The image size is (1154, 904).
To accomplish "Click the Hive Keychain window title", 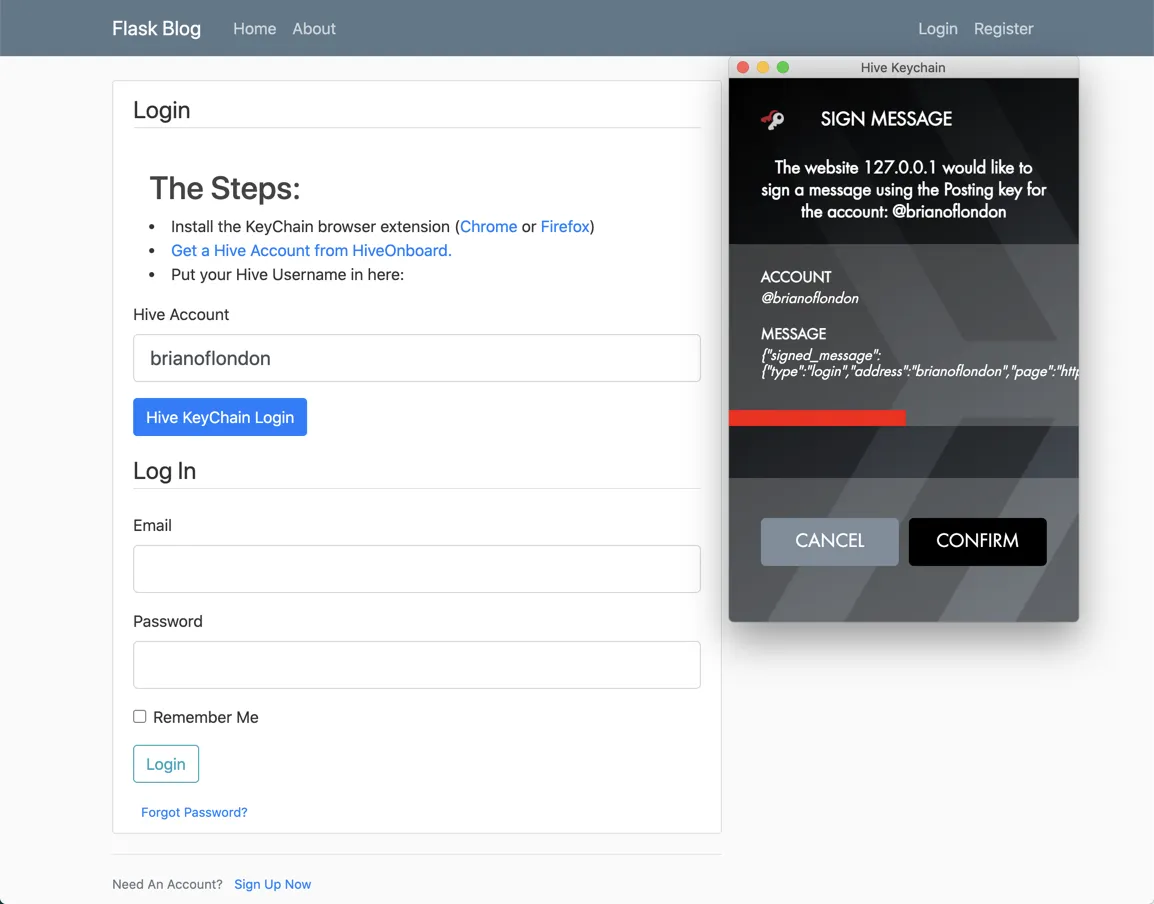I will [903, 67].
